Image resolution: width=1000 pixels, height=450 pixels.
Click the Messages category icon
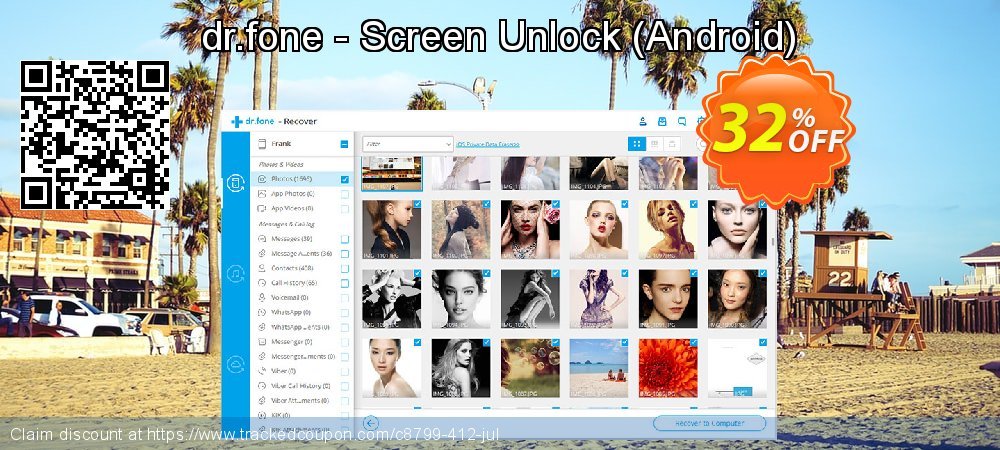coord(261,238)
